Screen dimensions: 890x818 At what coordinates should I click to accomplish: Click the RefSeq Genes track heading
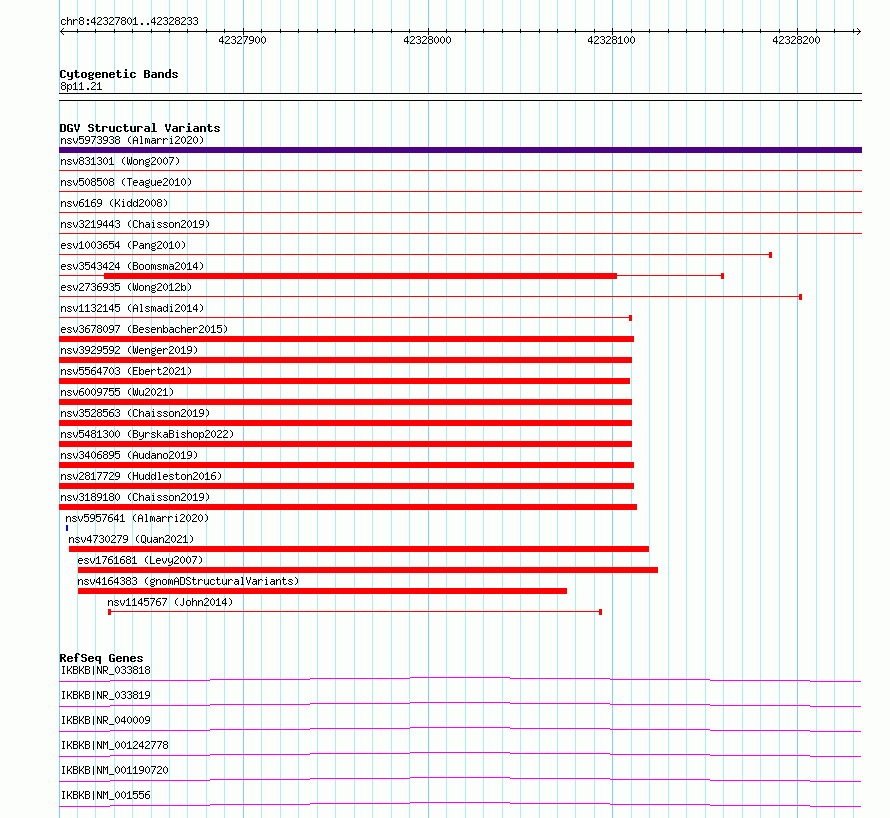pyautogui.click(x=101, y=658)
